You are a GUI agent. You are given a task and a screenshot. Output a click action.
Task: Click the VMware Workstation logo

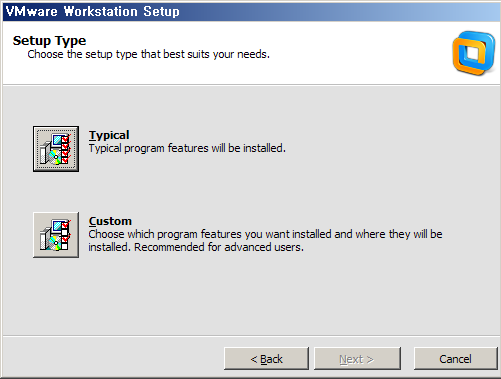click(x=474, y=53)
